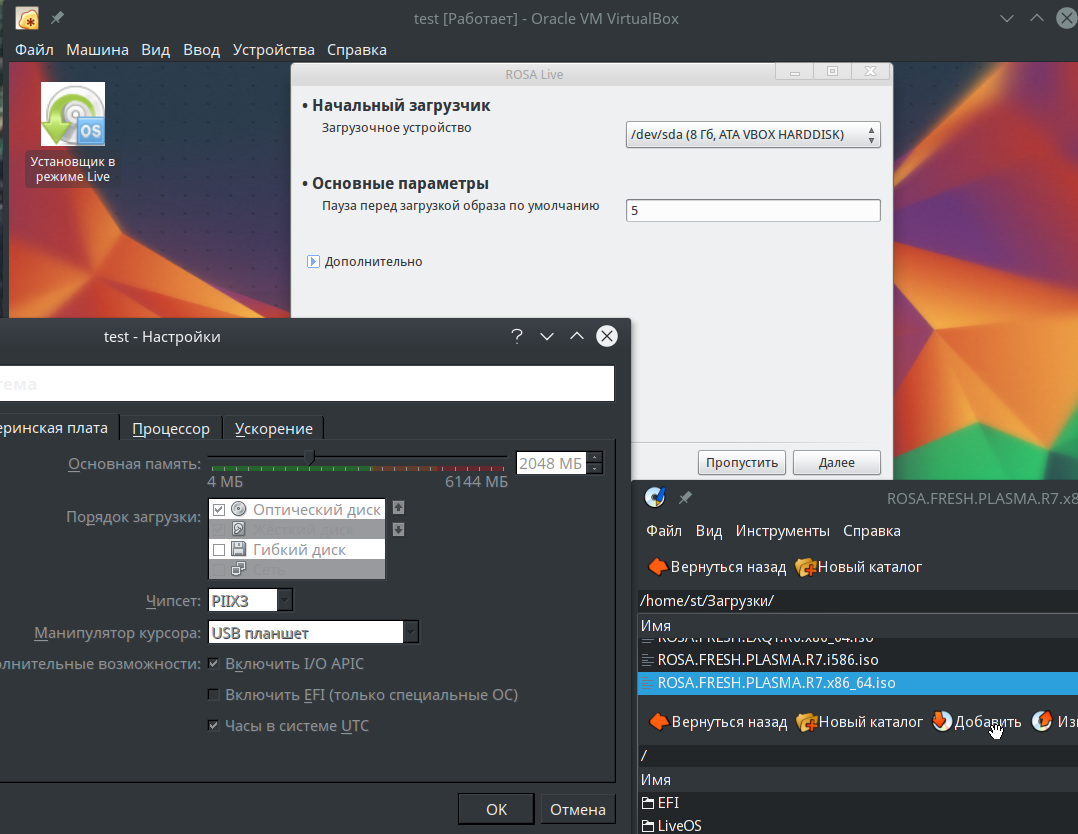
Task: Expand the Additional (Дополнительно) section
Action: (x=313, y=261)
